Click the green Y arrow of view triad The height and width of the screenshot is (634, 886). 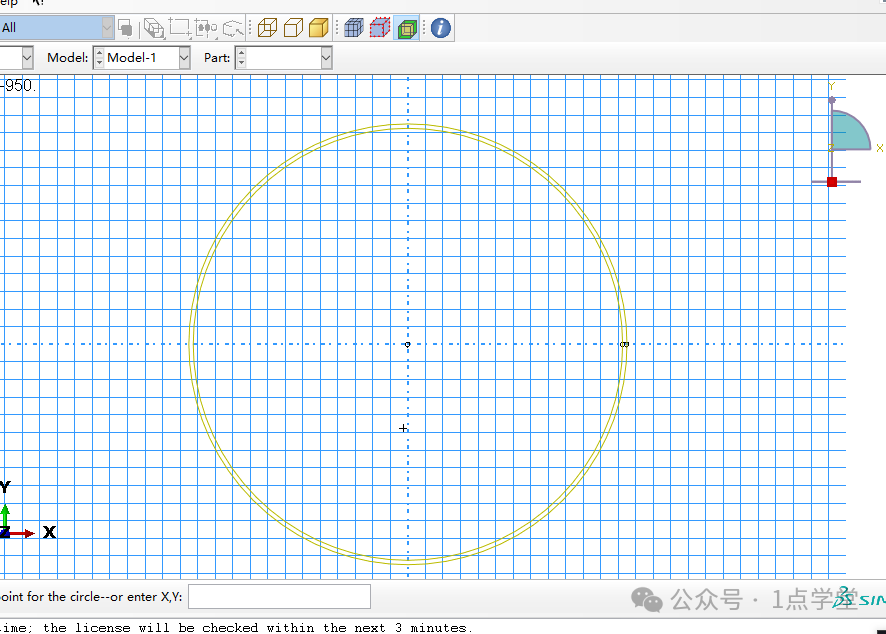pyautogui.click(x=5, y=516)
